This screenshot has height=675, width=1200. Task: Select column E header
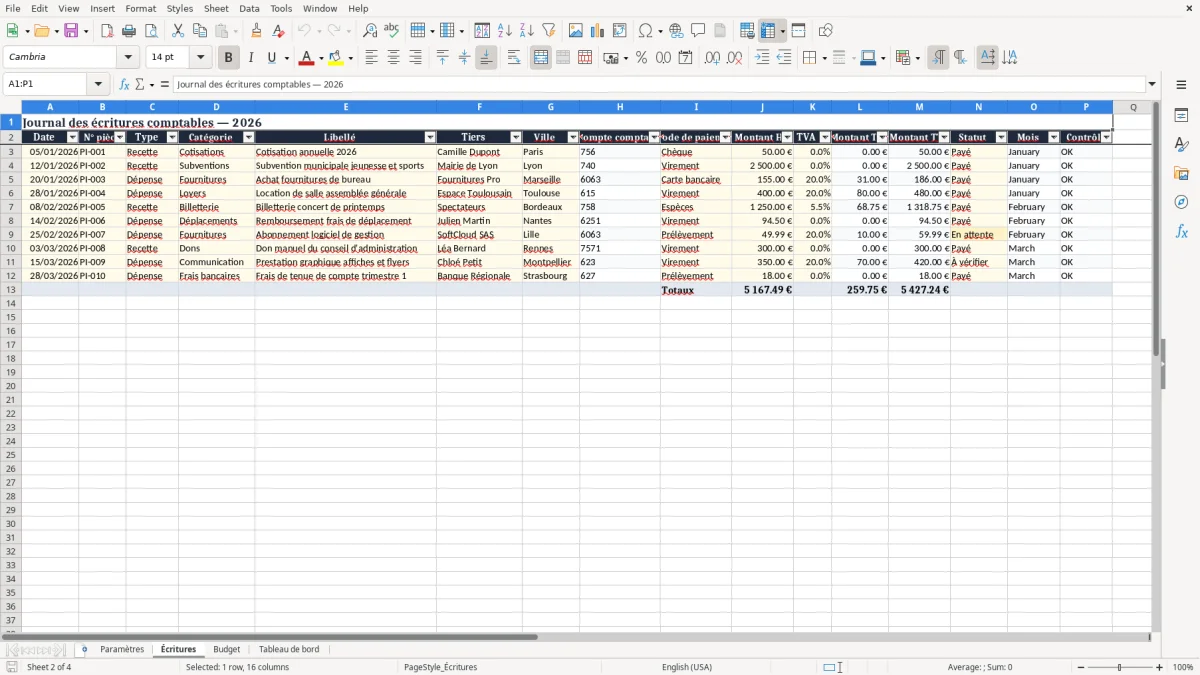[x=346, y=107]
